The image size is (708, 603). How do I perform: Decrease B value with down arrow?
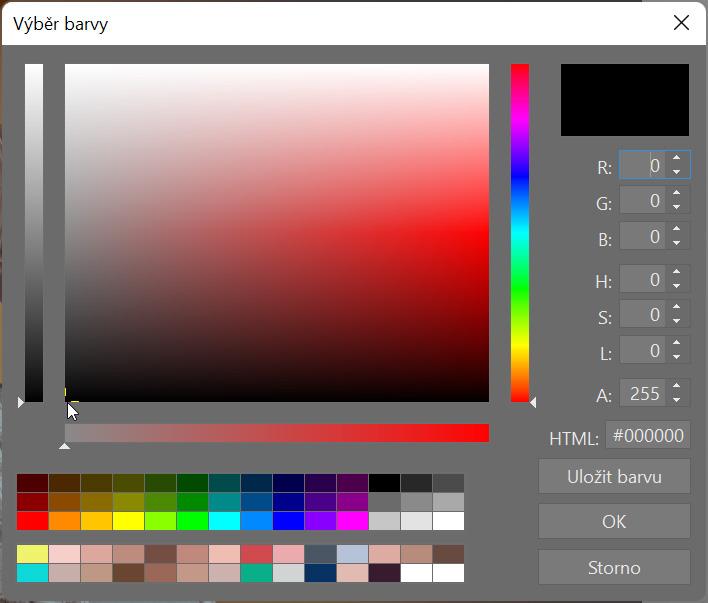pos(676,243)
